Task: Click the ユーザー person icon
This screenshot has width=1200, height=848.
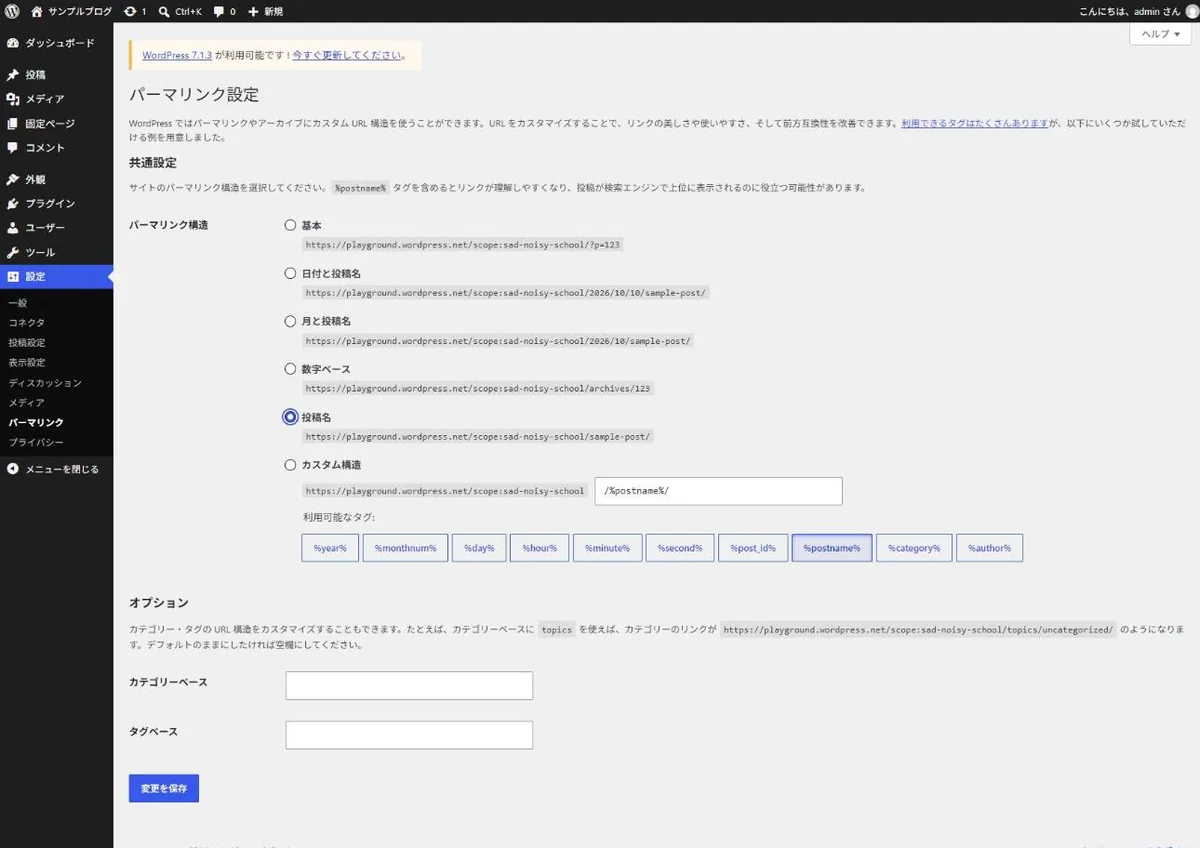Action: pos(12,228)
